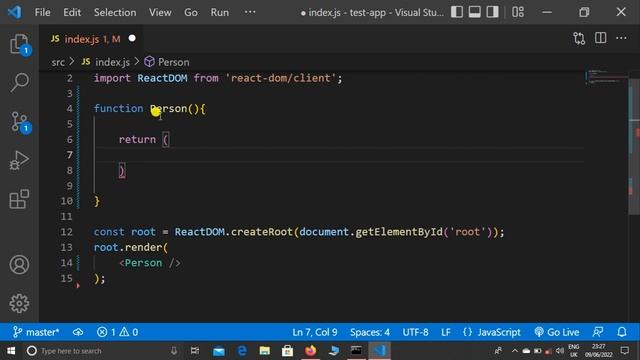Viewport: 640px width, 360px height.
Task: Open changes compare icon in editor toolbar
Action: point(579,38)
